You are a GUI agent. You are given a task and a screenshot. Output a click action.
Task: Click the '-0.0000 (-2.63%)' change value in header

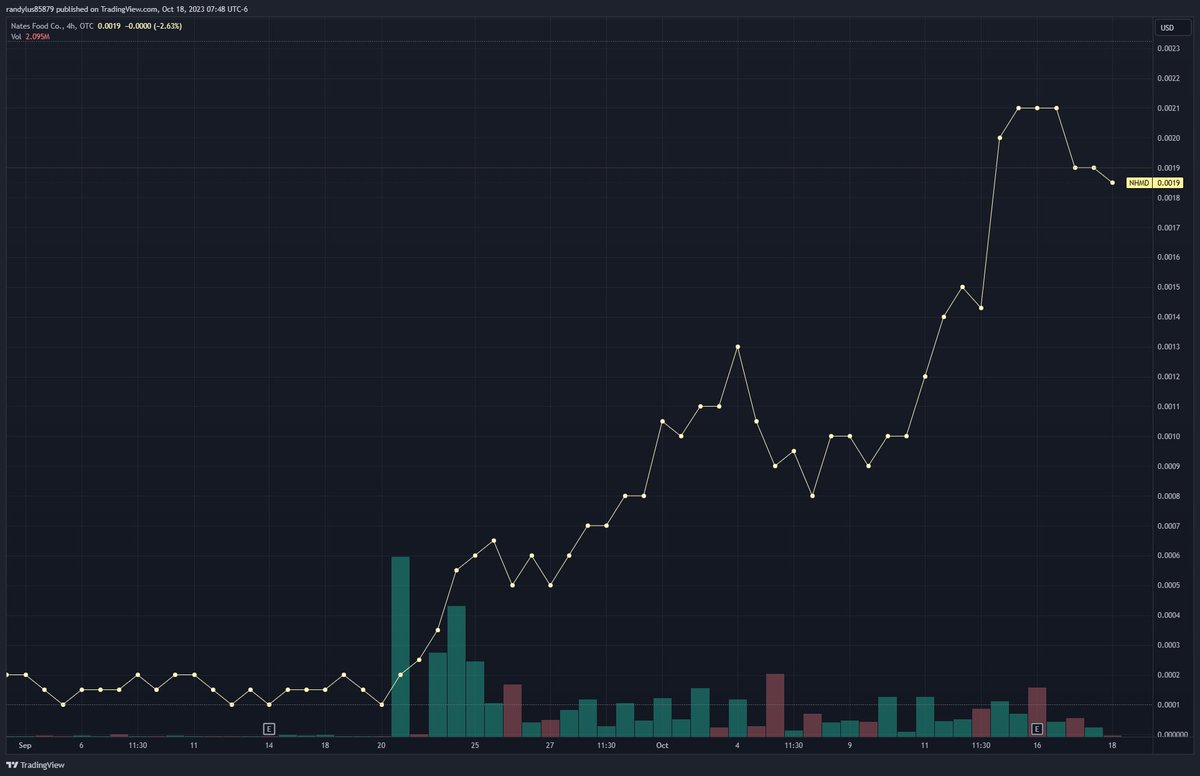coord(153,25)
